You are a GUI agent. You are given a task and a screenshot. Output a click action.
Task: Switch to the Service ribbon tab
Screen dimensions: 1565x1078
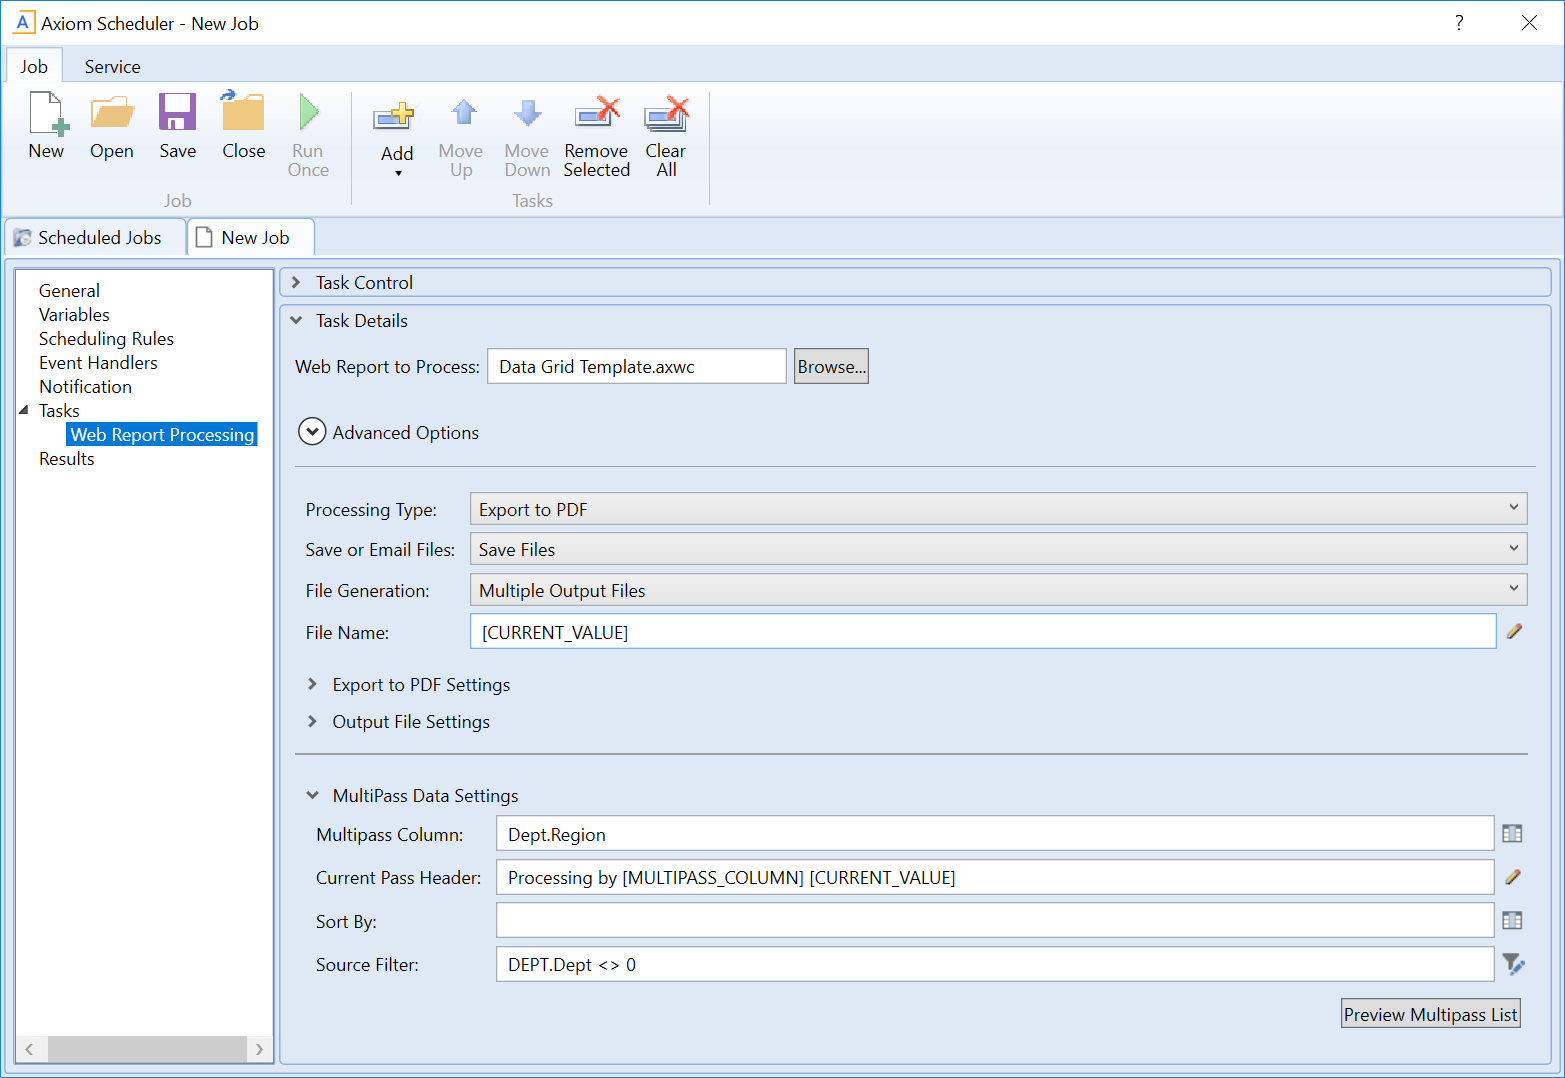click(x=112, y=67)
